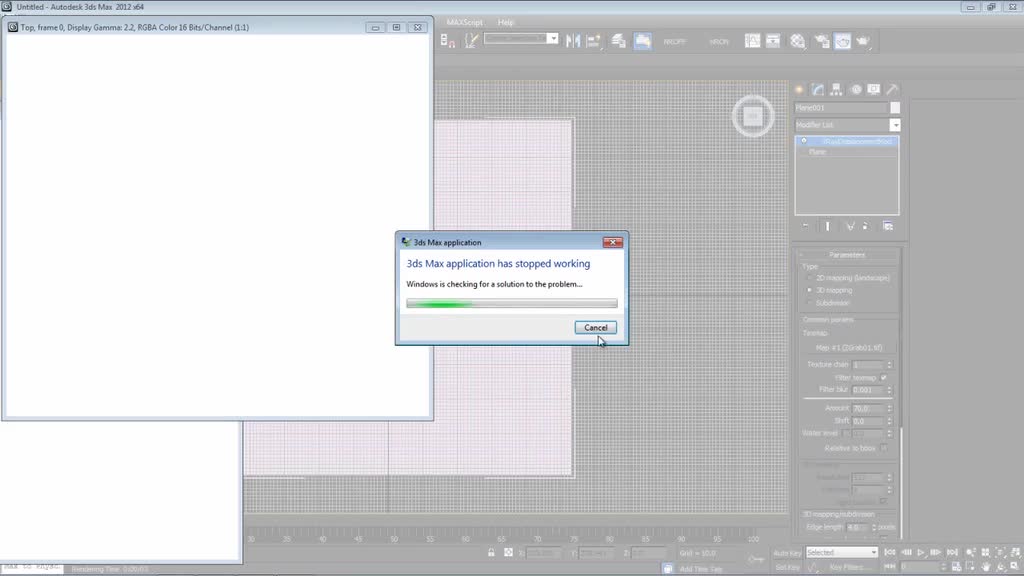Click the Shift spinner arrows
1024x576 pixels.
pyautogui.click(x=889, y=421)
